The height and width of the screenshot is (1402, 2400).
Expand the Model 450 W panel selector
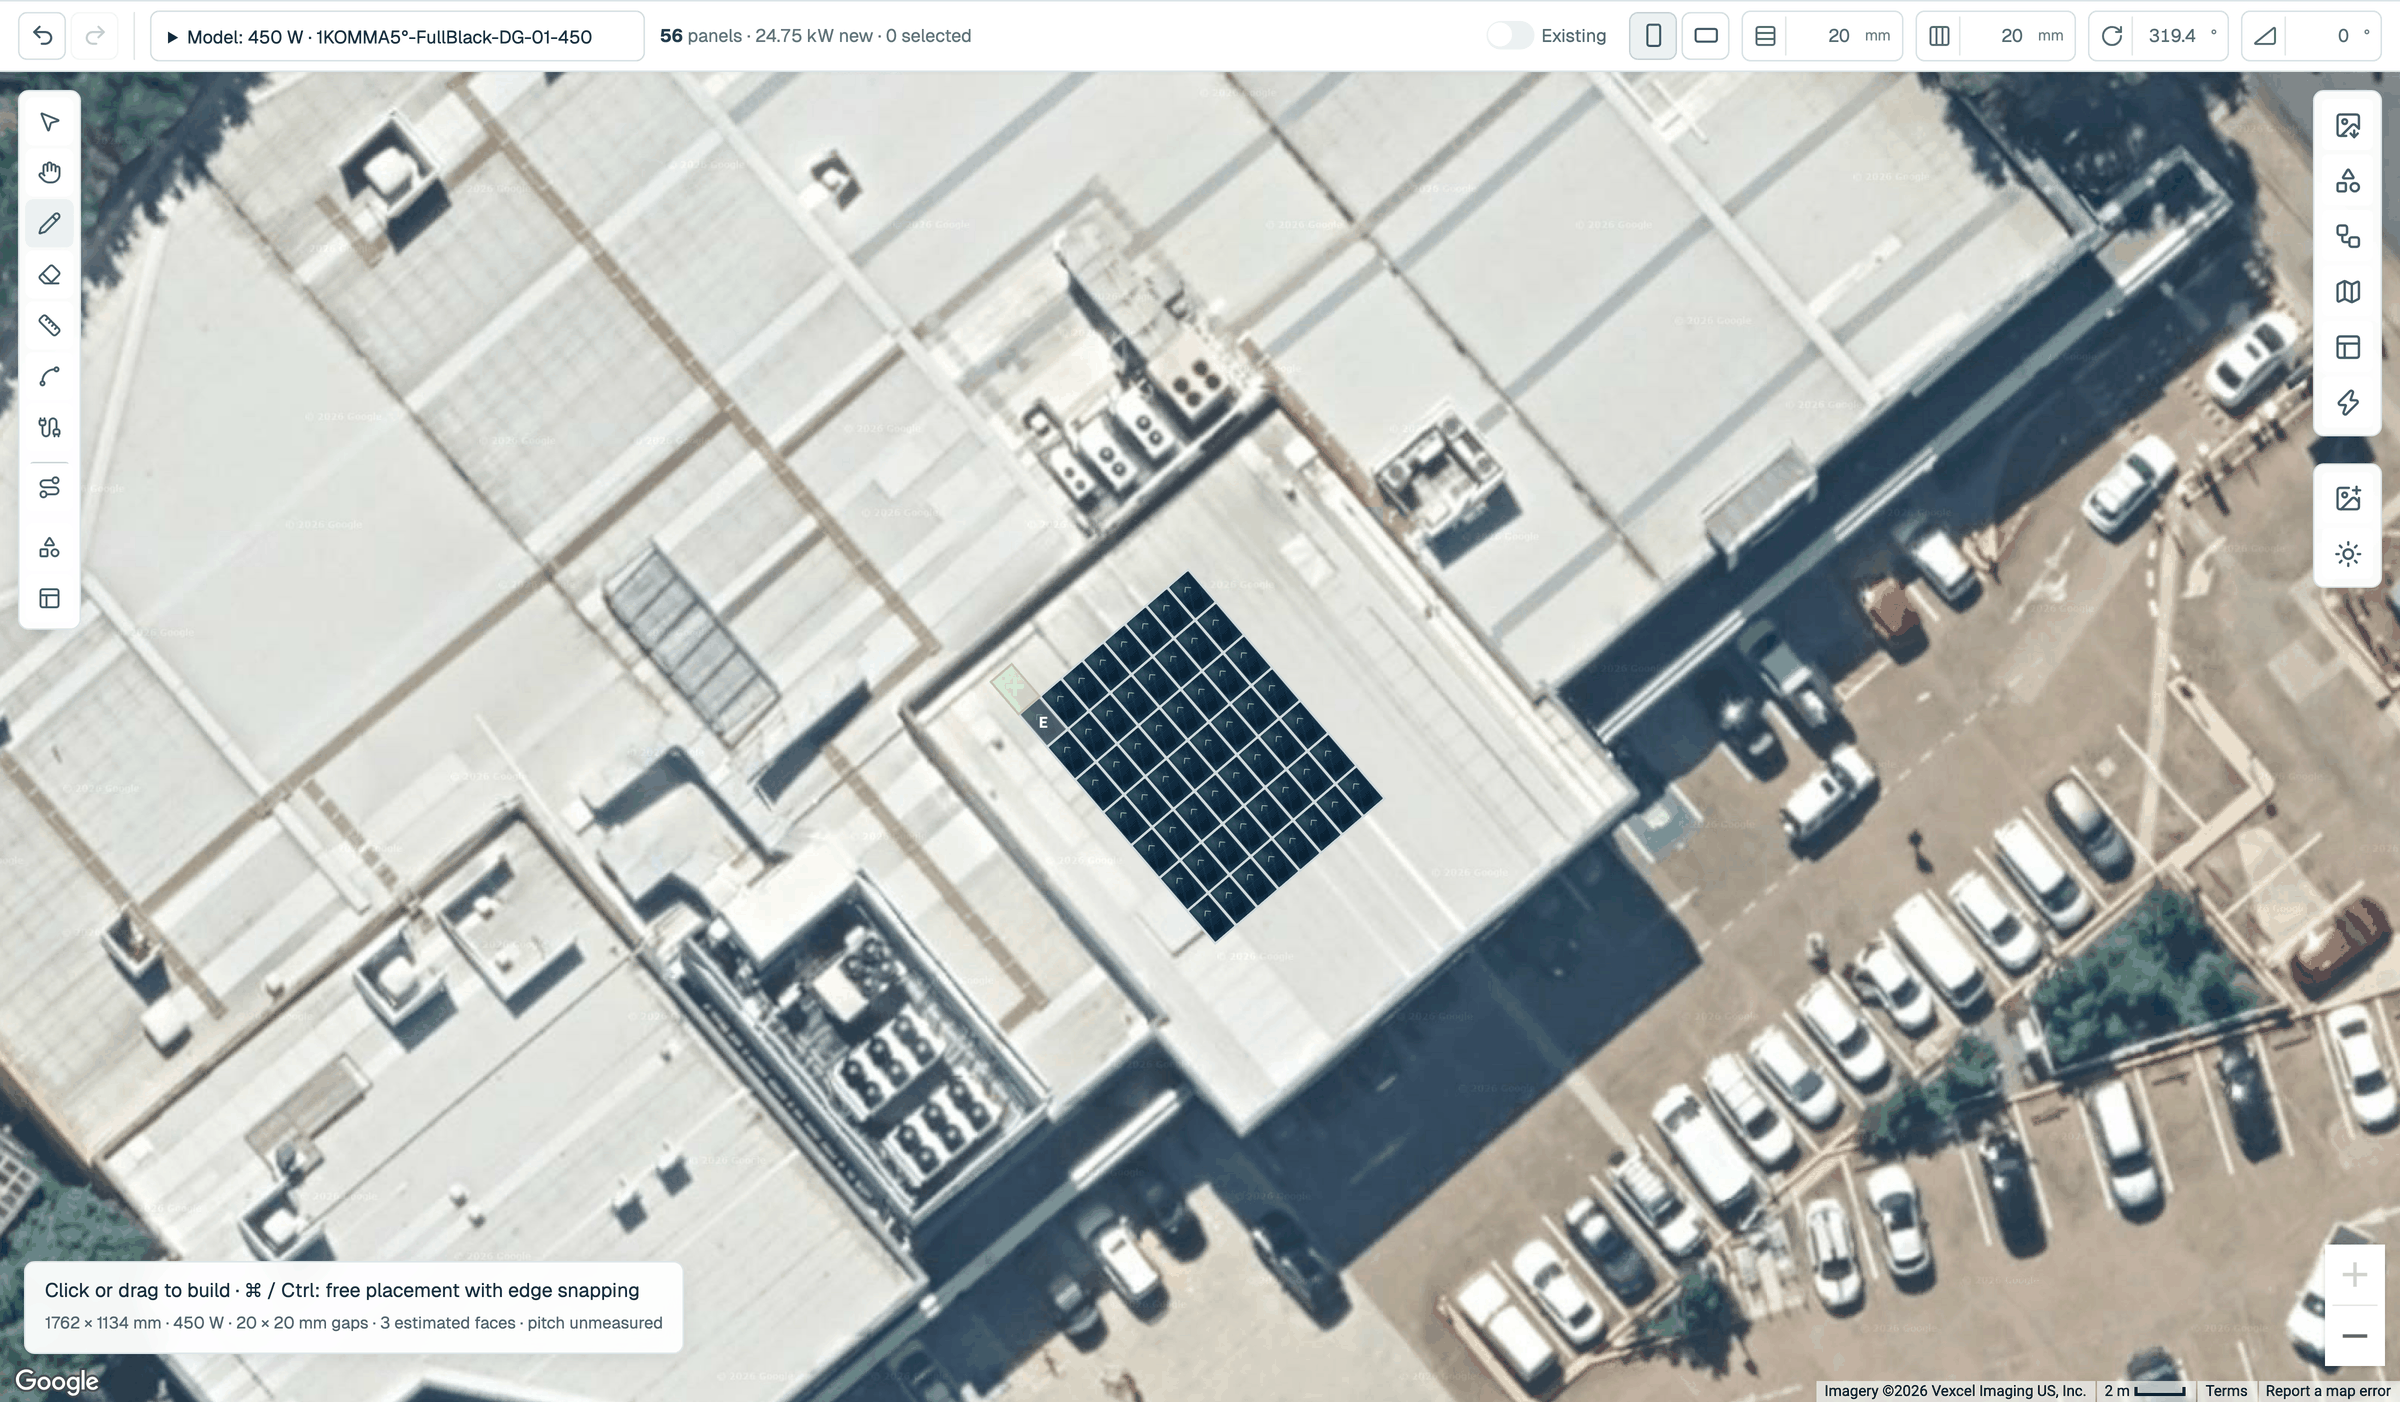(397, 36)
